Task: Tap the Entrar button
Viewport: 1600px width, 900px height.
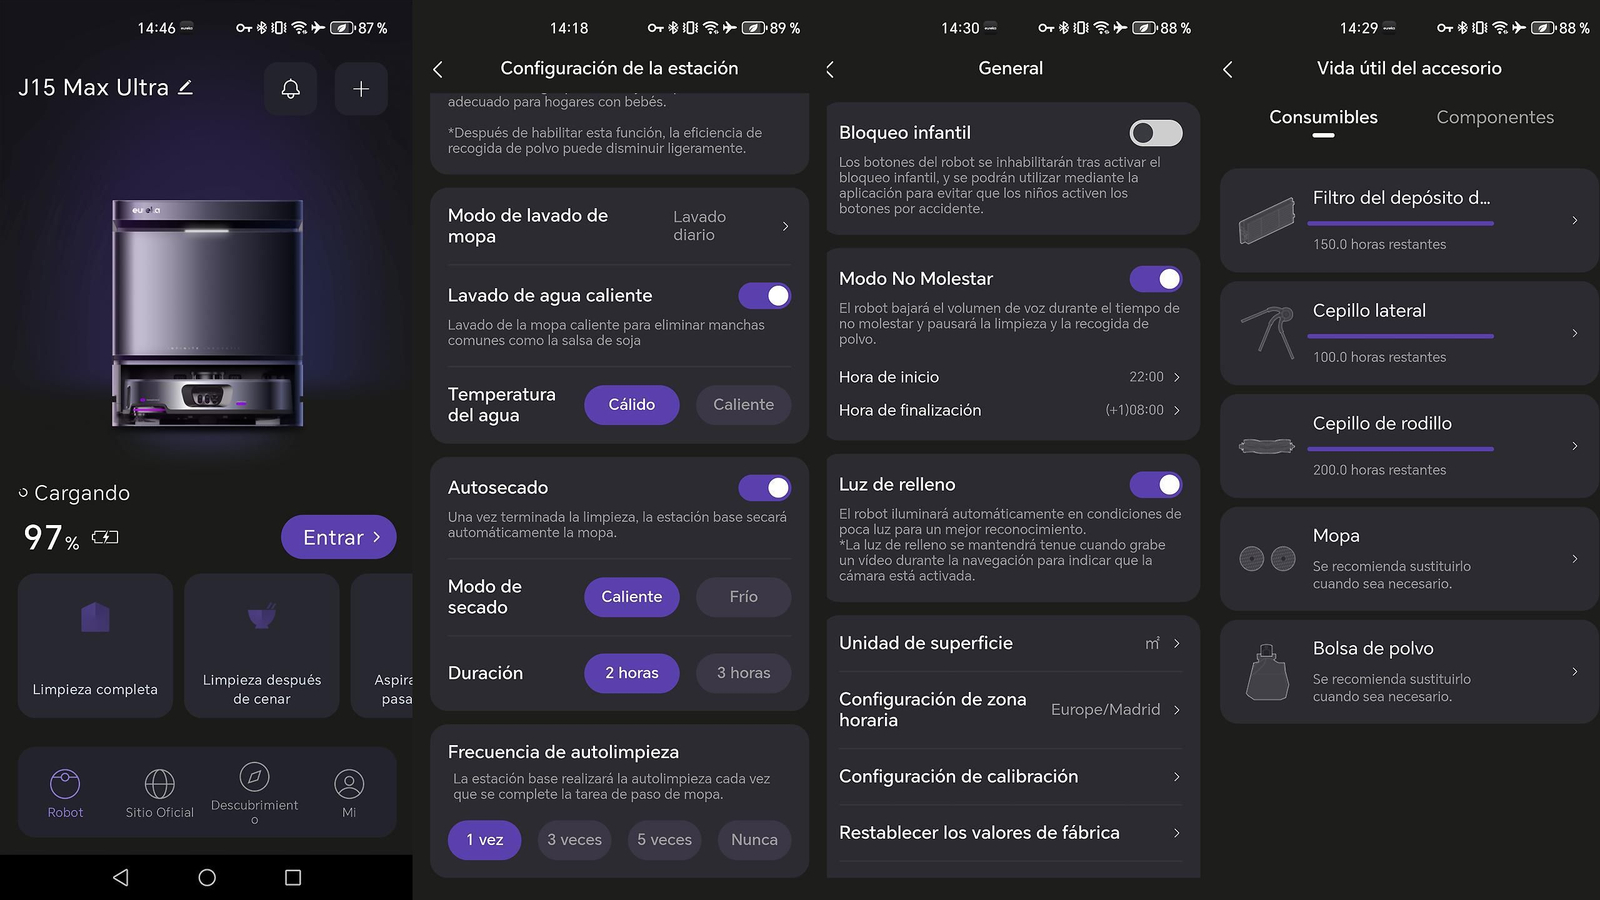Action: click(339, 537)
